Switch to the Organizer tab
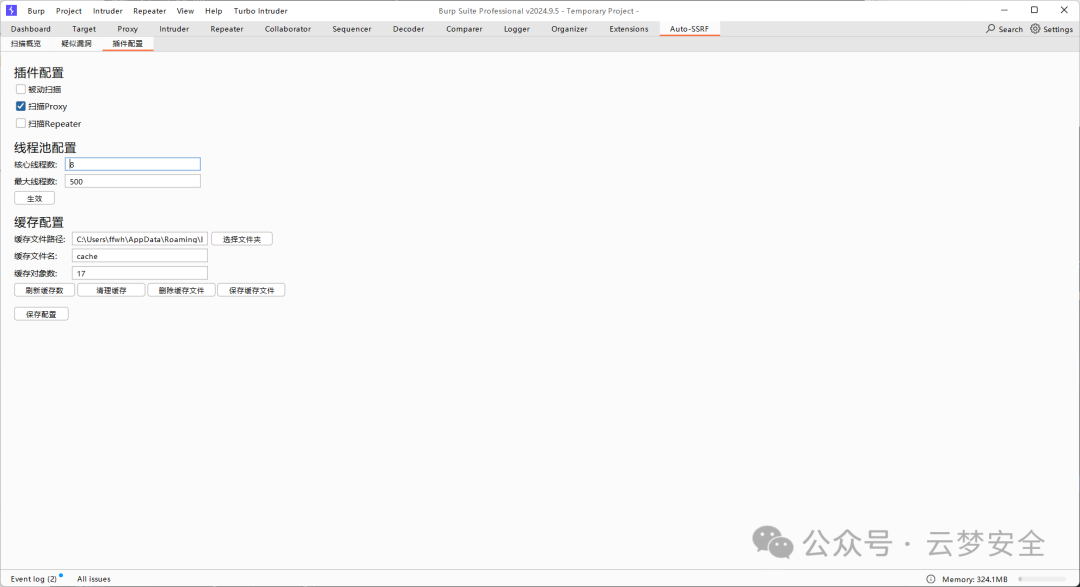 569,29
